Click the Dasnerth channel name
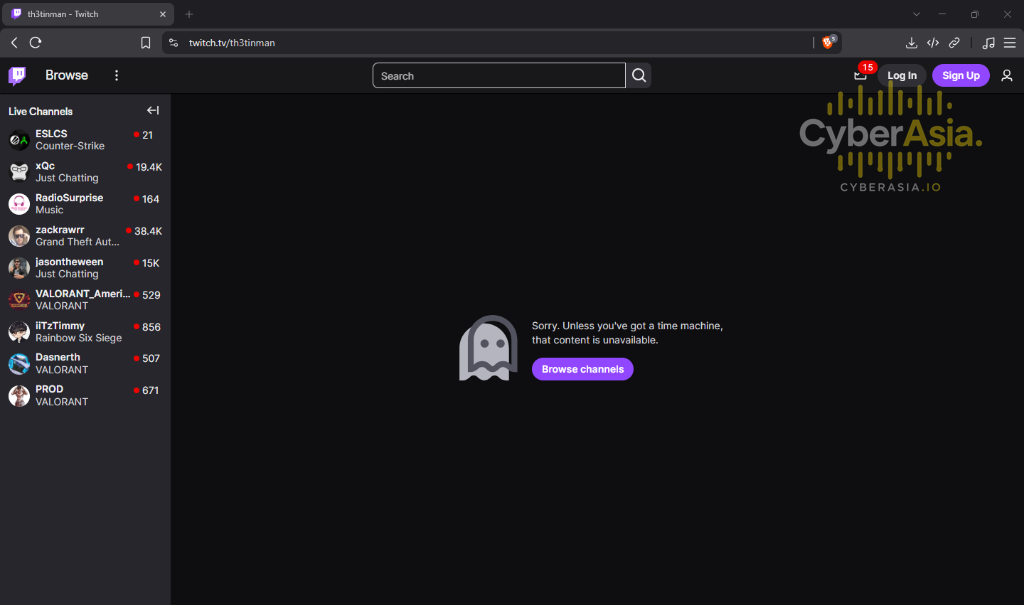1024x605 pixels. 57,357
